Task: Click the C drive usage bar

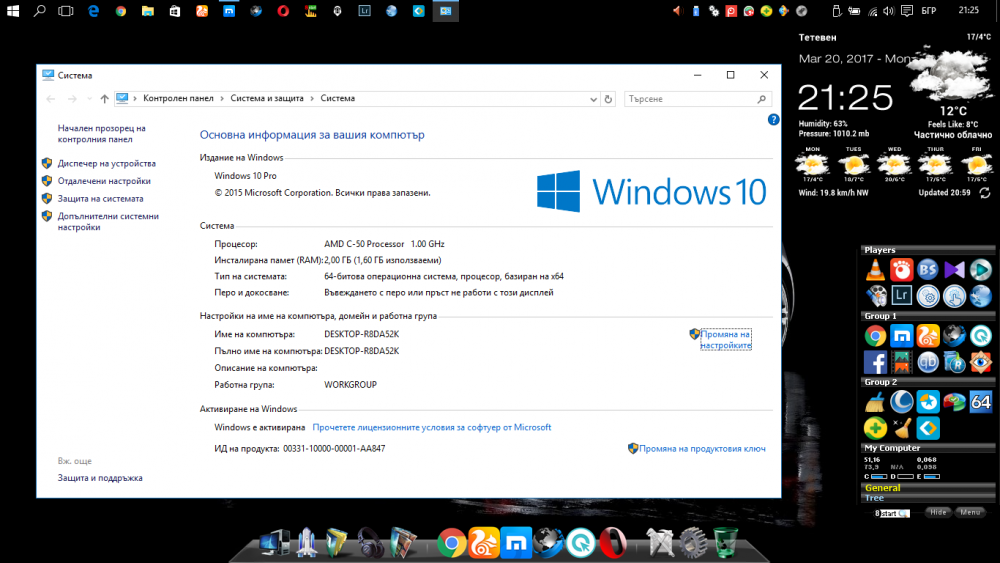Action: tap(879, 476)
